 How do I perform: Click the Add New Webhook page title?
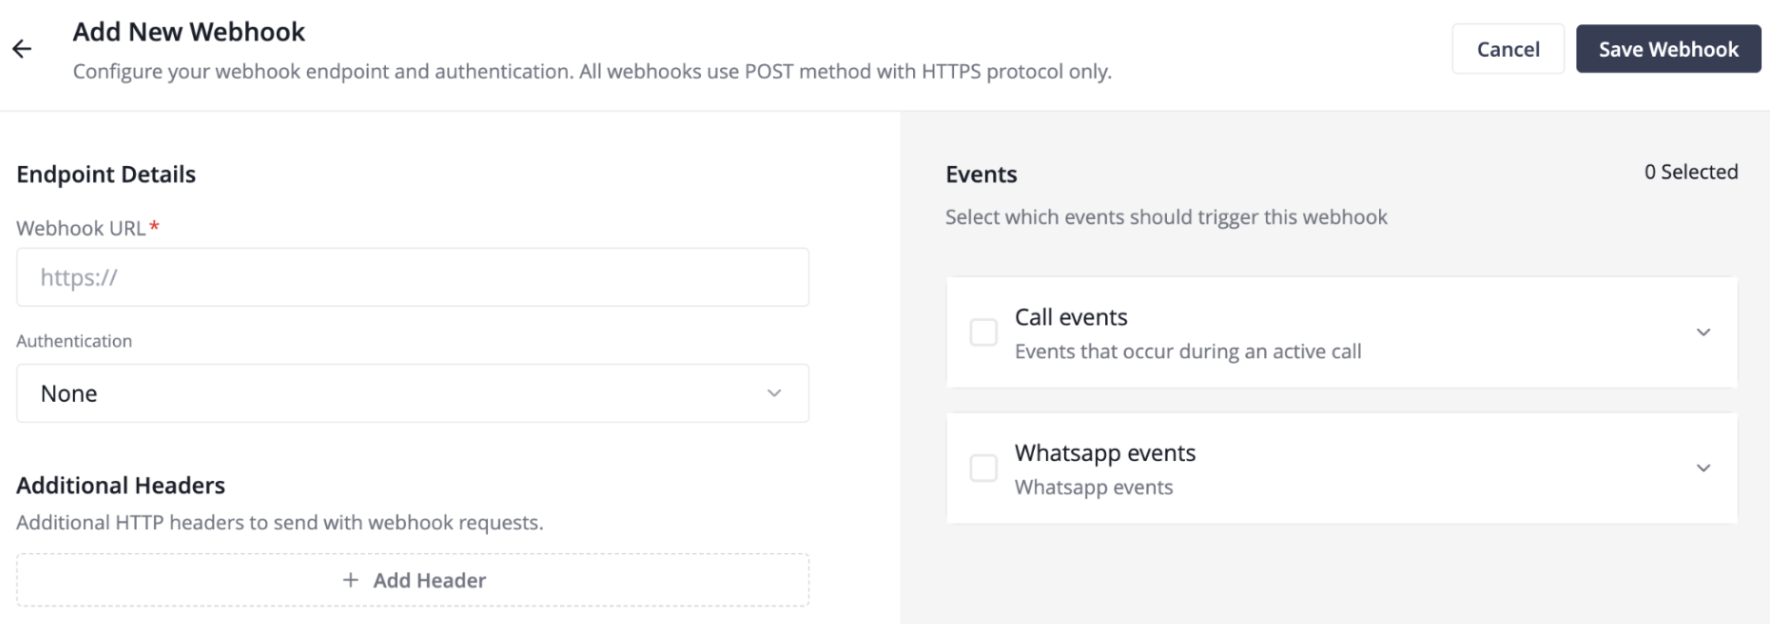tap(189, 32)
